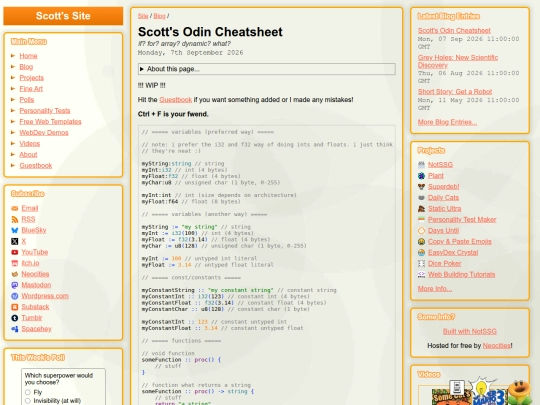Open Short Story: Get a Robot entry
Screen dimensions: 540x405
(455, 92)
